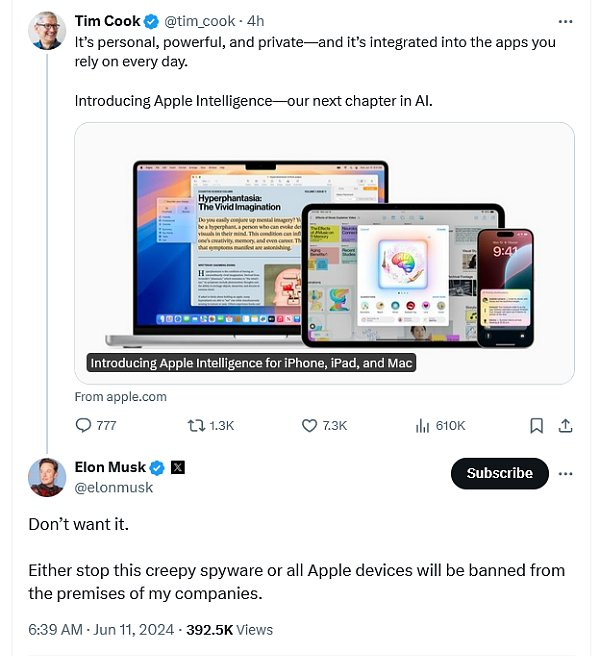Click the X affiliation badge beside Elon Musk
Image resolution: width=600 pixels, height=656 pixels.
[x=178, y=467]
